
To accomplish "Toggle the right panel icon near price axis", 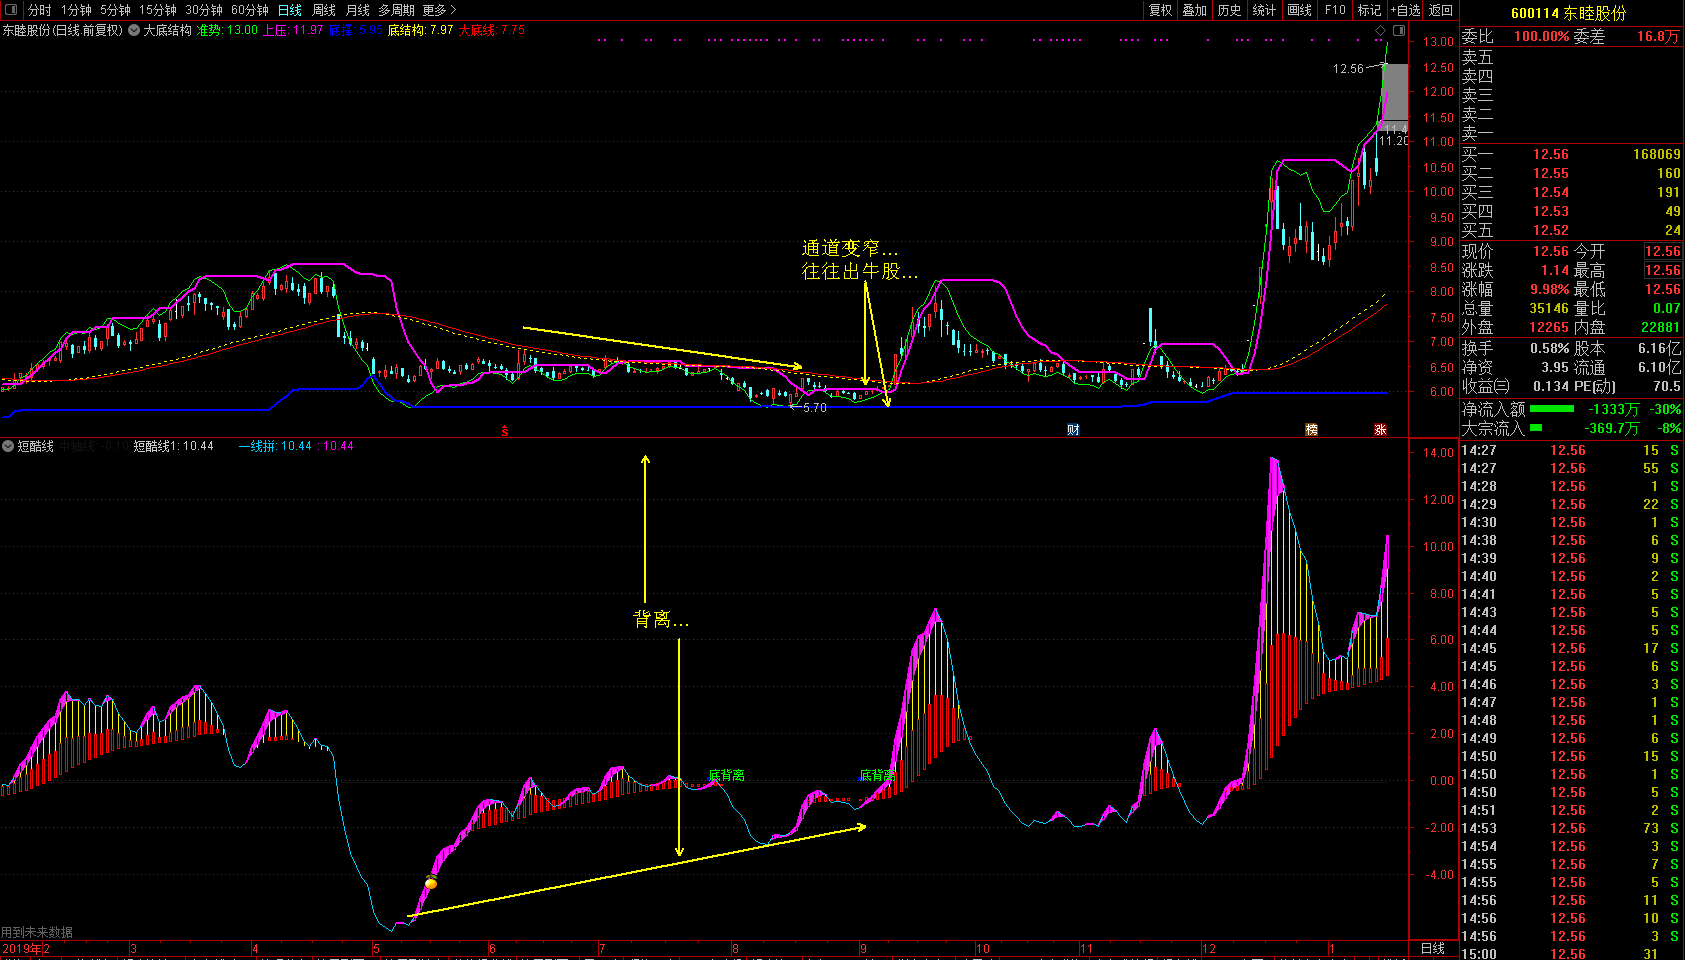I will (x=1399, y=31).
